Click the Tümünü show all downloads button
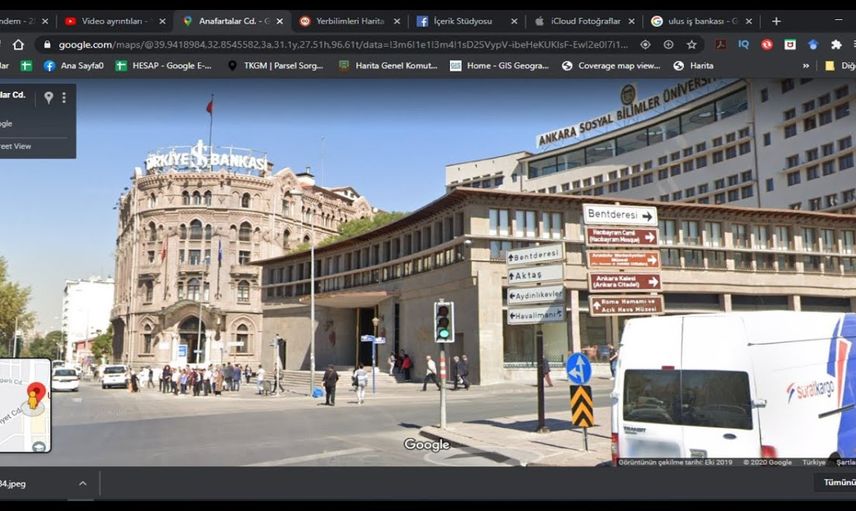The width and height of the screenshot is (856, 511). tap(836, 482)
